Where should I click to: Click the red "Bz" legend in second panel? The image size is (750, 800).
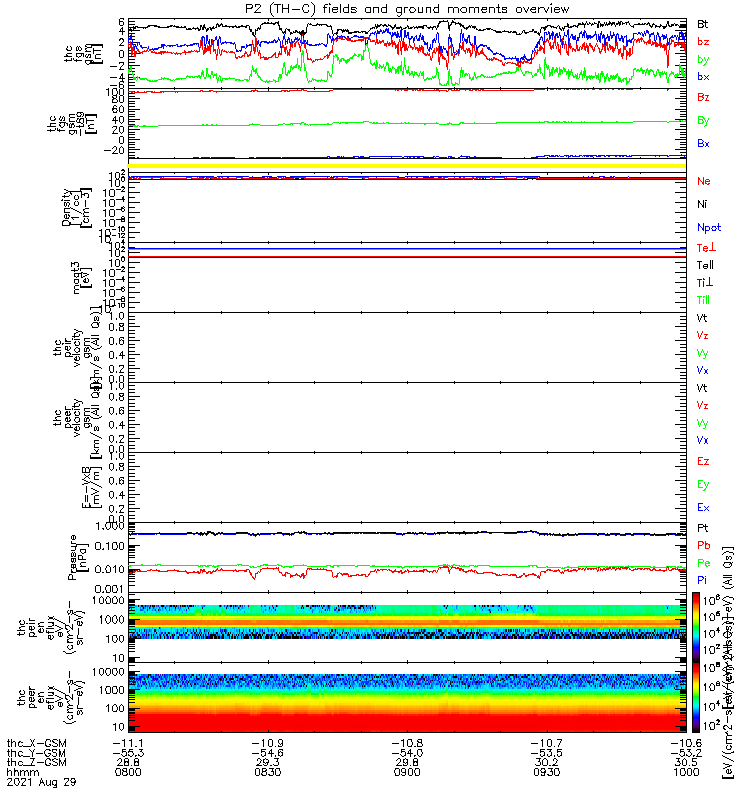[703, 97]
